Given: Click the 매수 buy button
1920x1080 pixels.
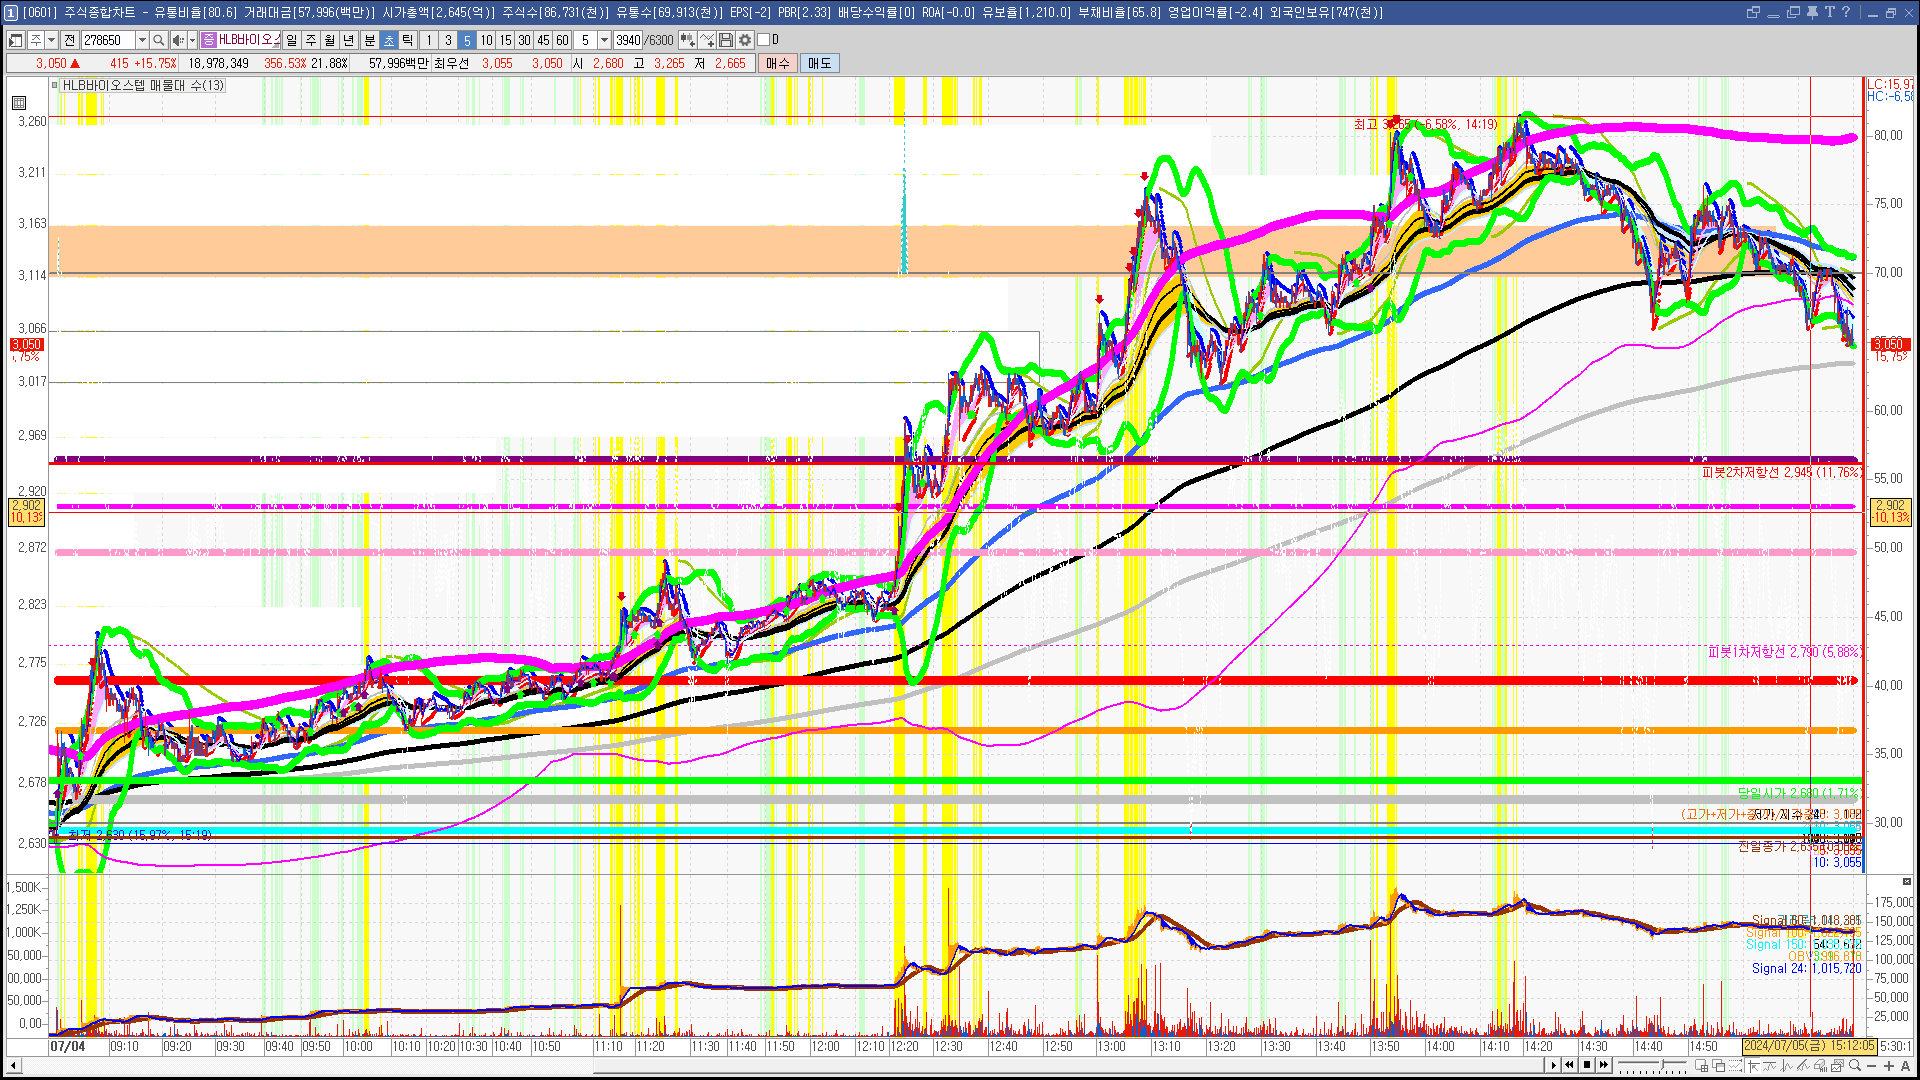Looking at the screenshot, I should [778, 63].
